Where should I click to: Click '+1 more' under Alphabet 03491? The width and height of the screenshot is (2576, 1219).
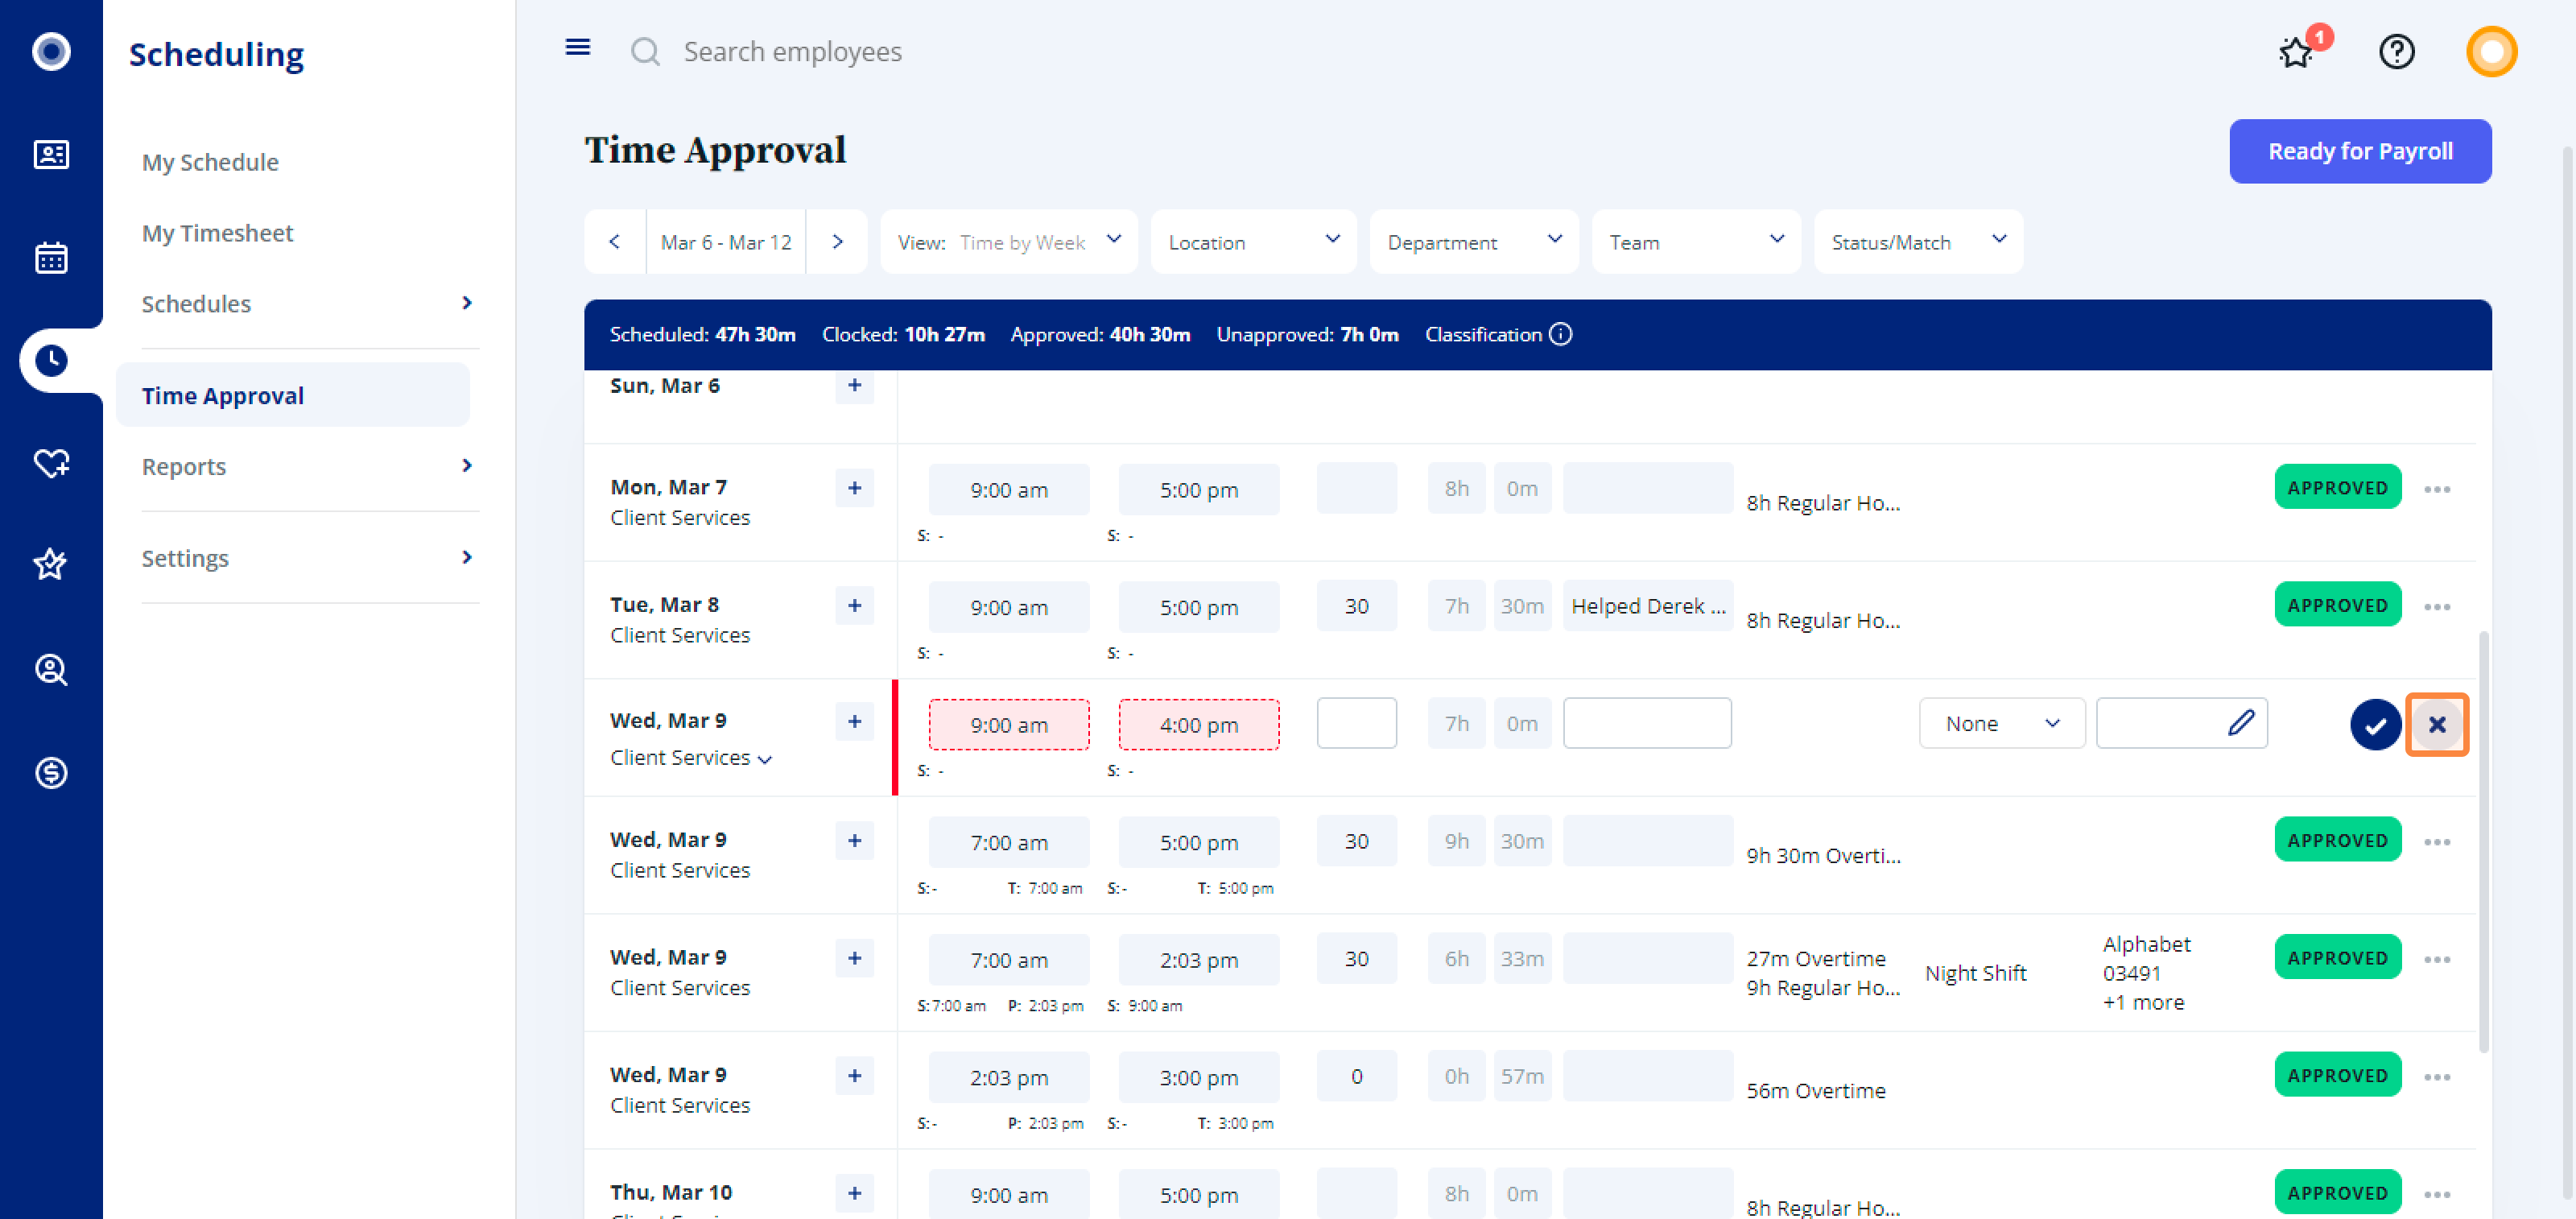[x=2143, y=1002]
